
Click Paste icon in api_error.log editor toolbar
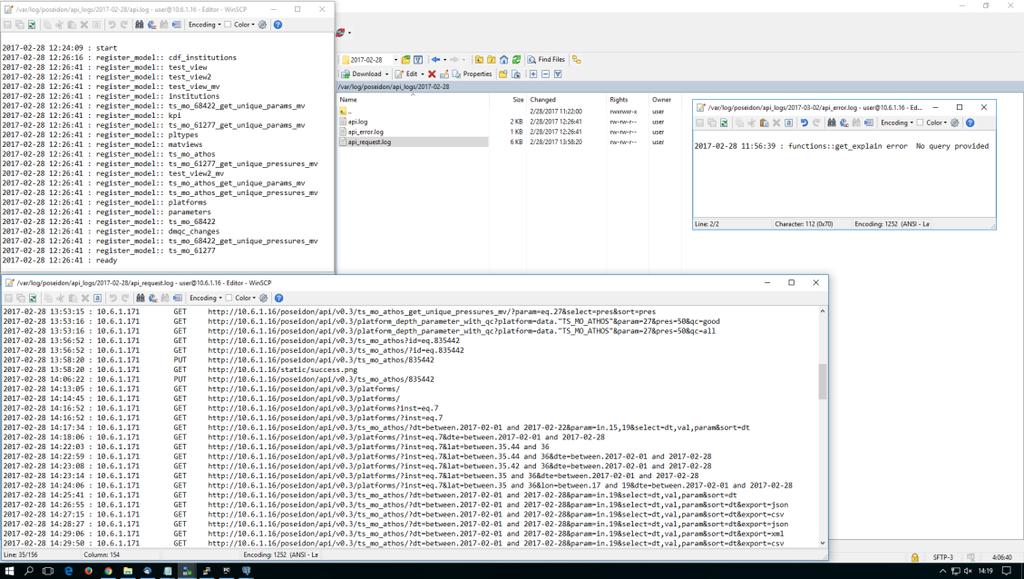764,123
